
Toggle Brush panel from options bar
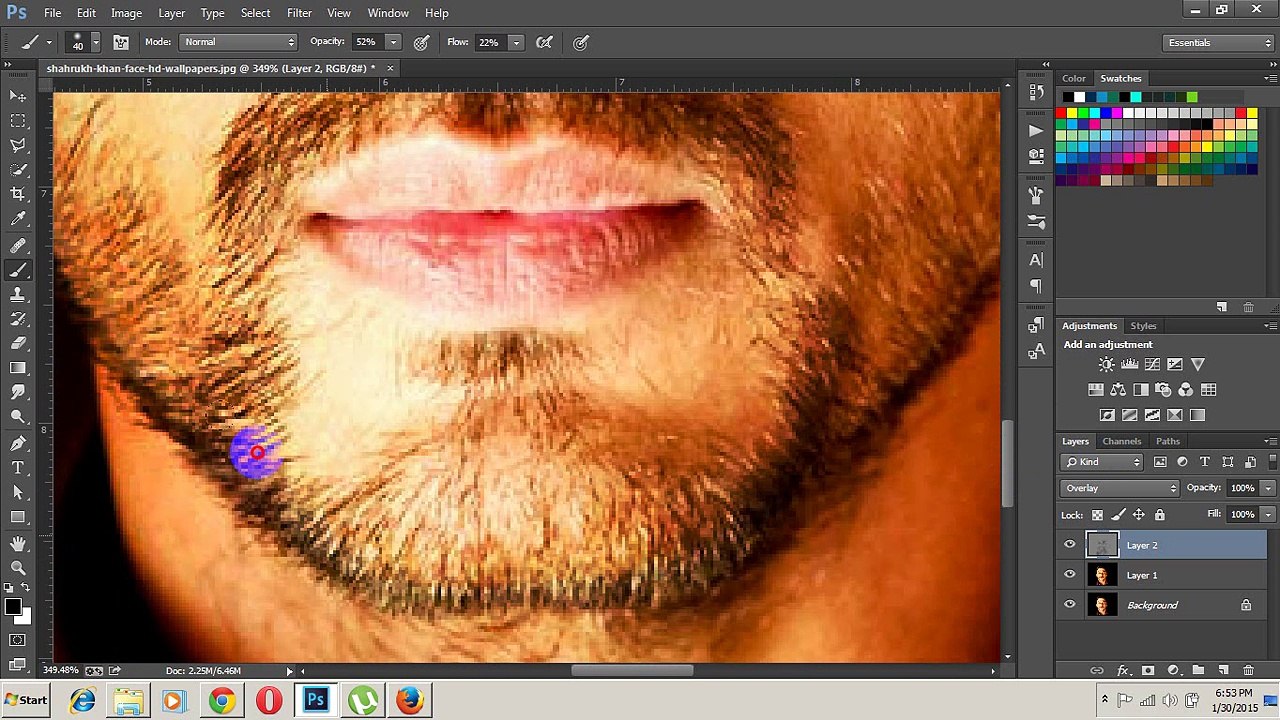coord(121,42)
